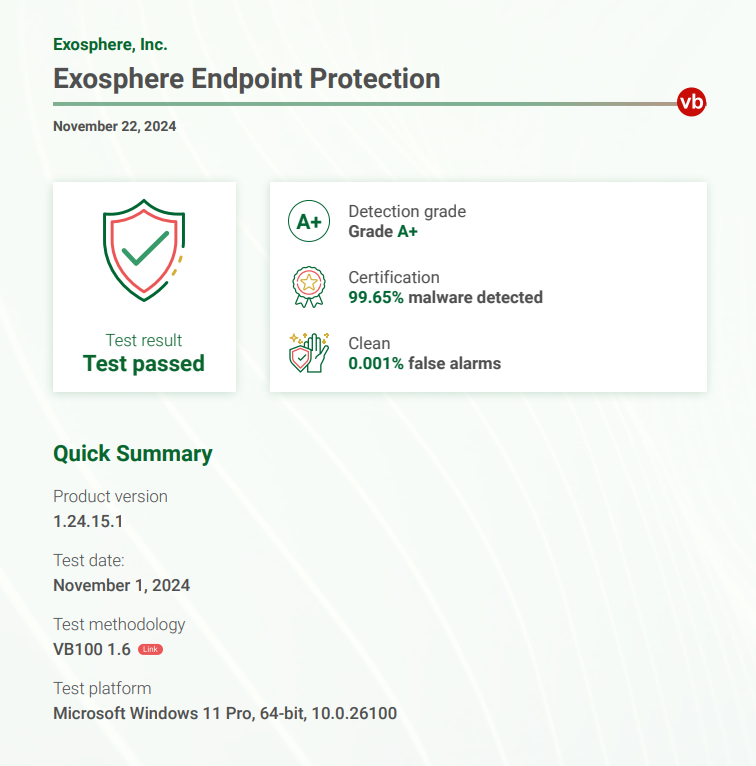The image size is (756, 766).
Task: Click the clean hand and shield icon
Action: 309,353
